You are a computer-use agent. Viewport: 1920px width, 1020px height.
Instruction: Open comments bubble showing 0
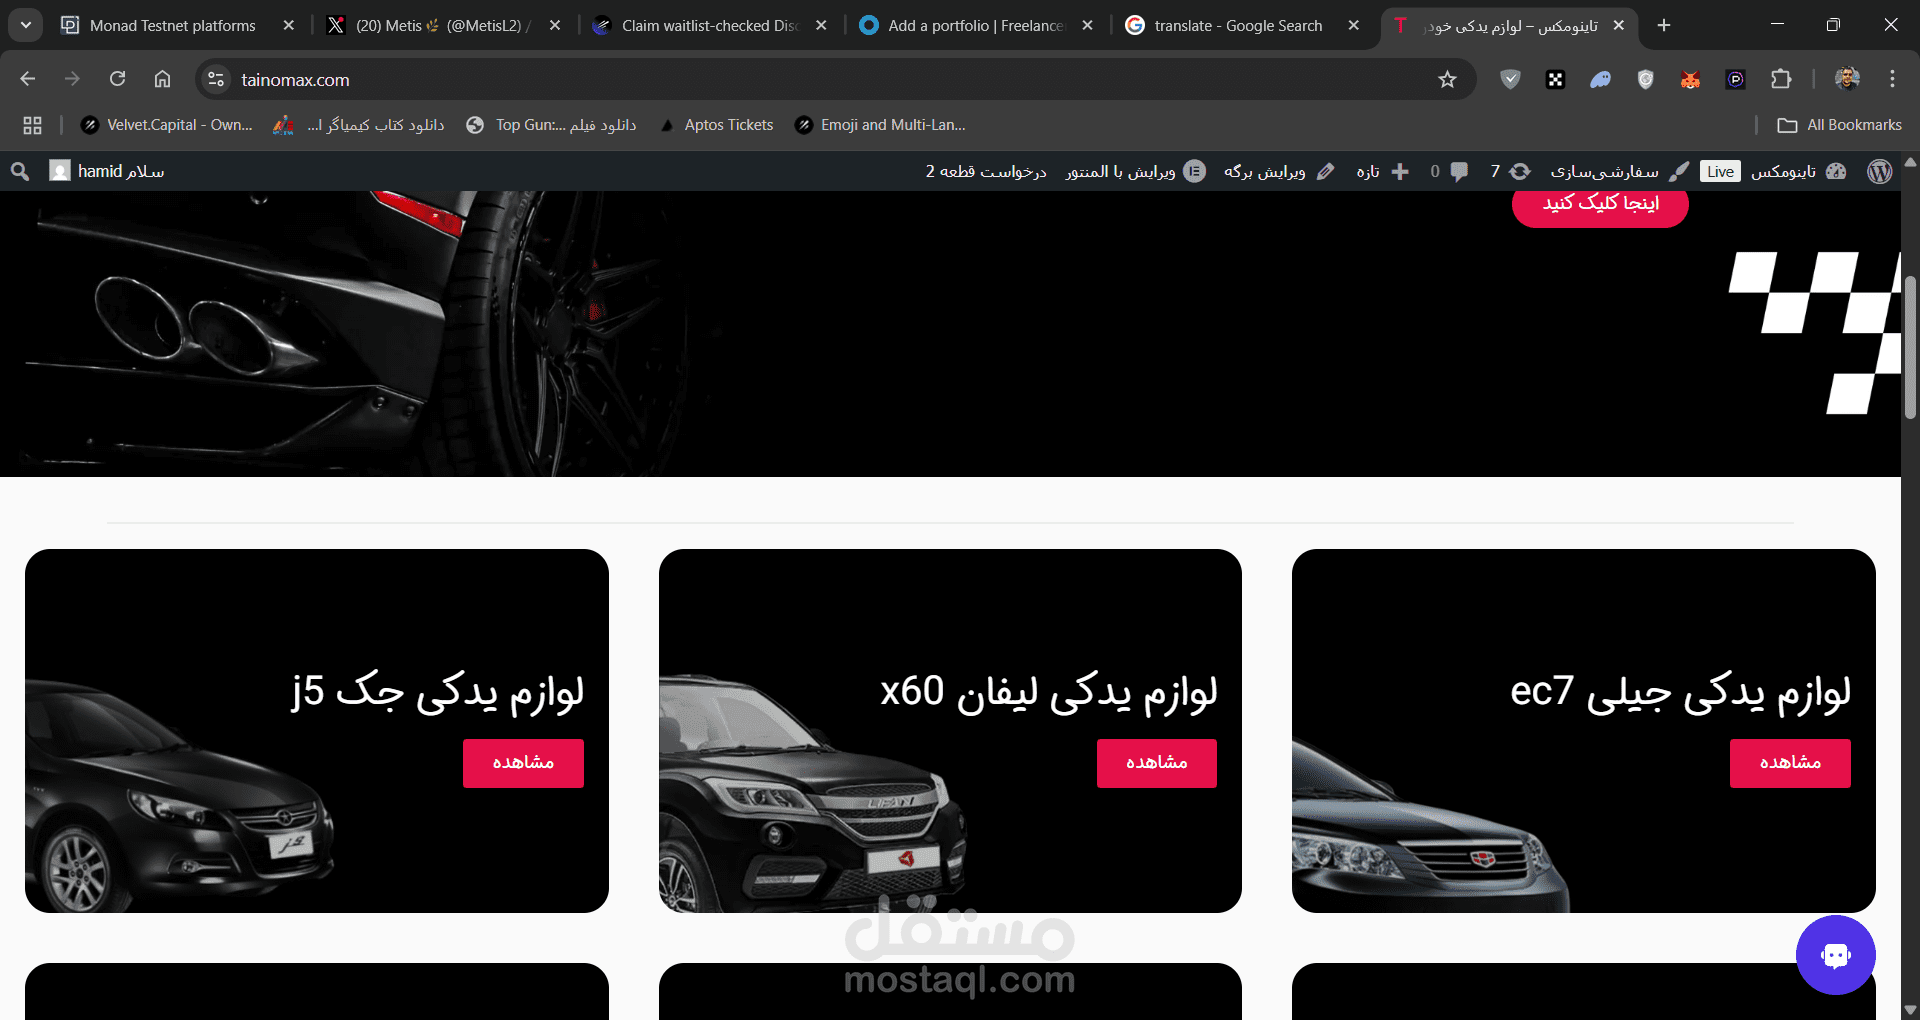1449,171
